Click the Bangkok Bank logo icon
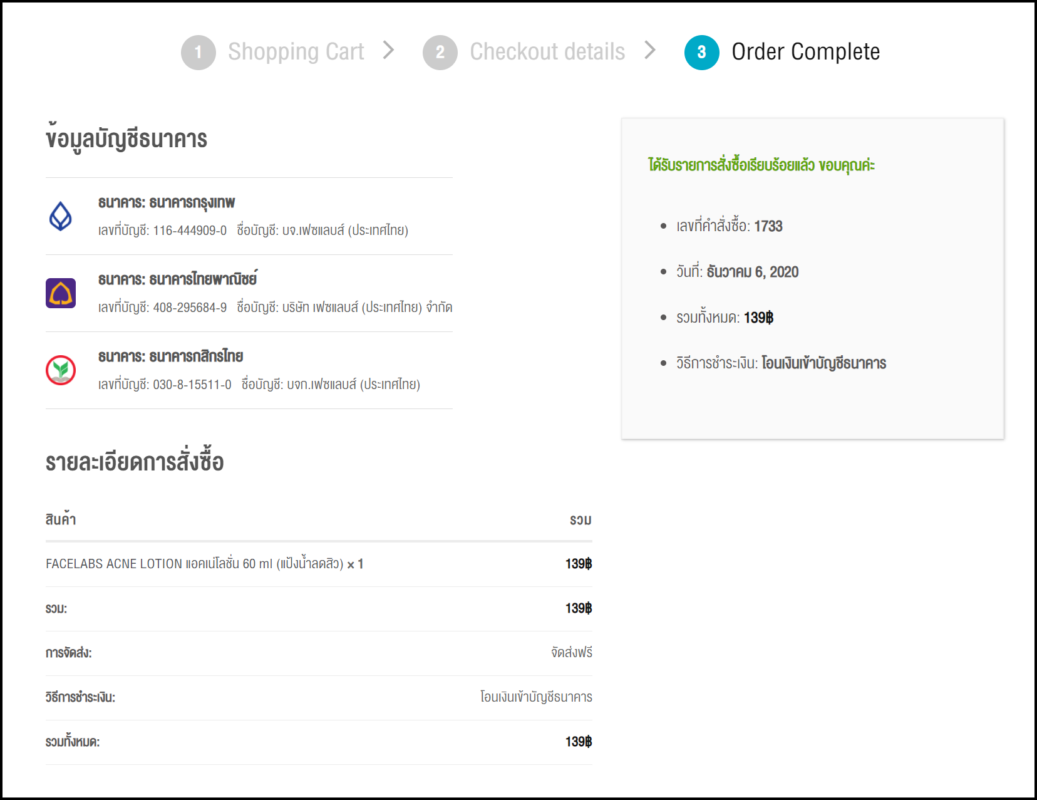This screenshot has width=1037, height=800. 61,215
